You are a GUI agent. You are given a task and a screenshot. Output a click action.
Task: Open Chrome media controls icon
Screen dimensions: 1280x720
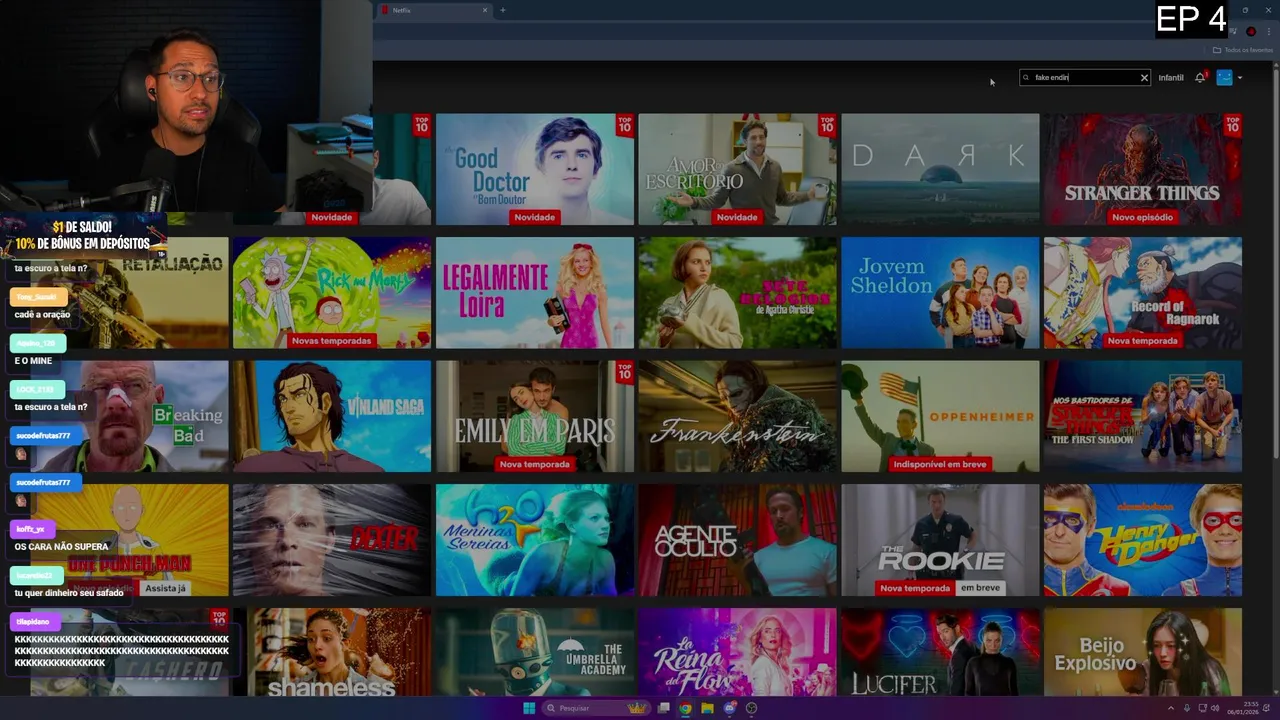click(1233, 31)
